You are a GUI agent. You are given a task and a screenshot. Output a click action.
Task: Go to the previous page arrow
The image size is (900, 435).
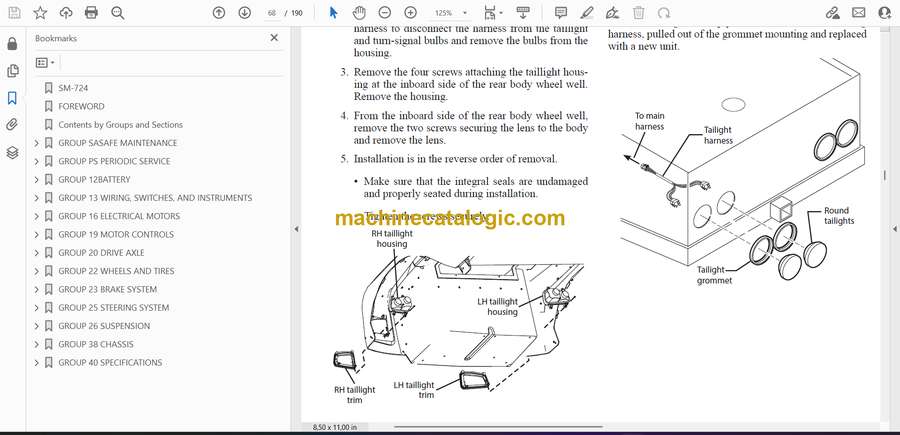pyautogui.click(x=219, y=13)
